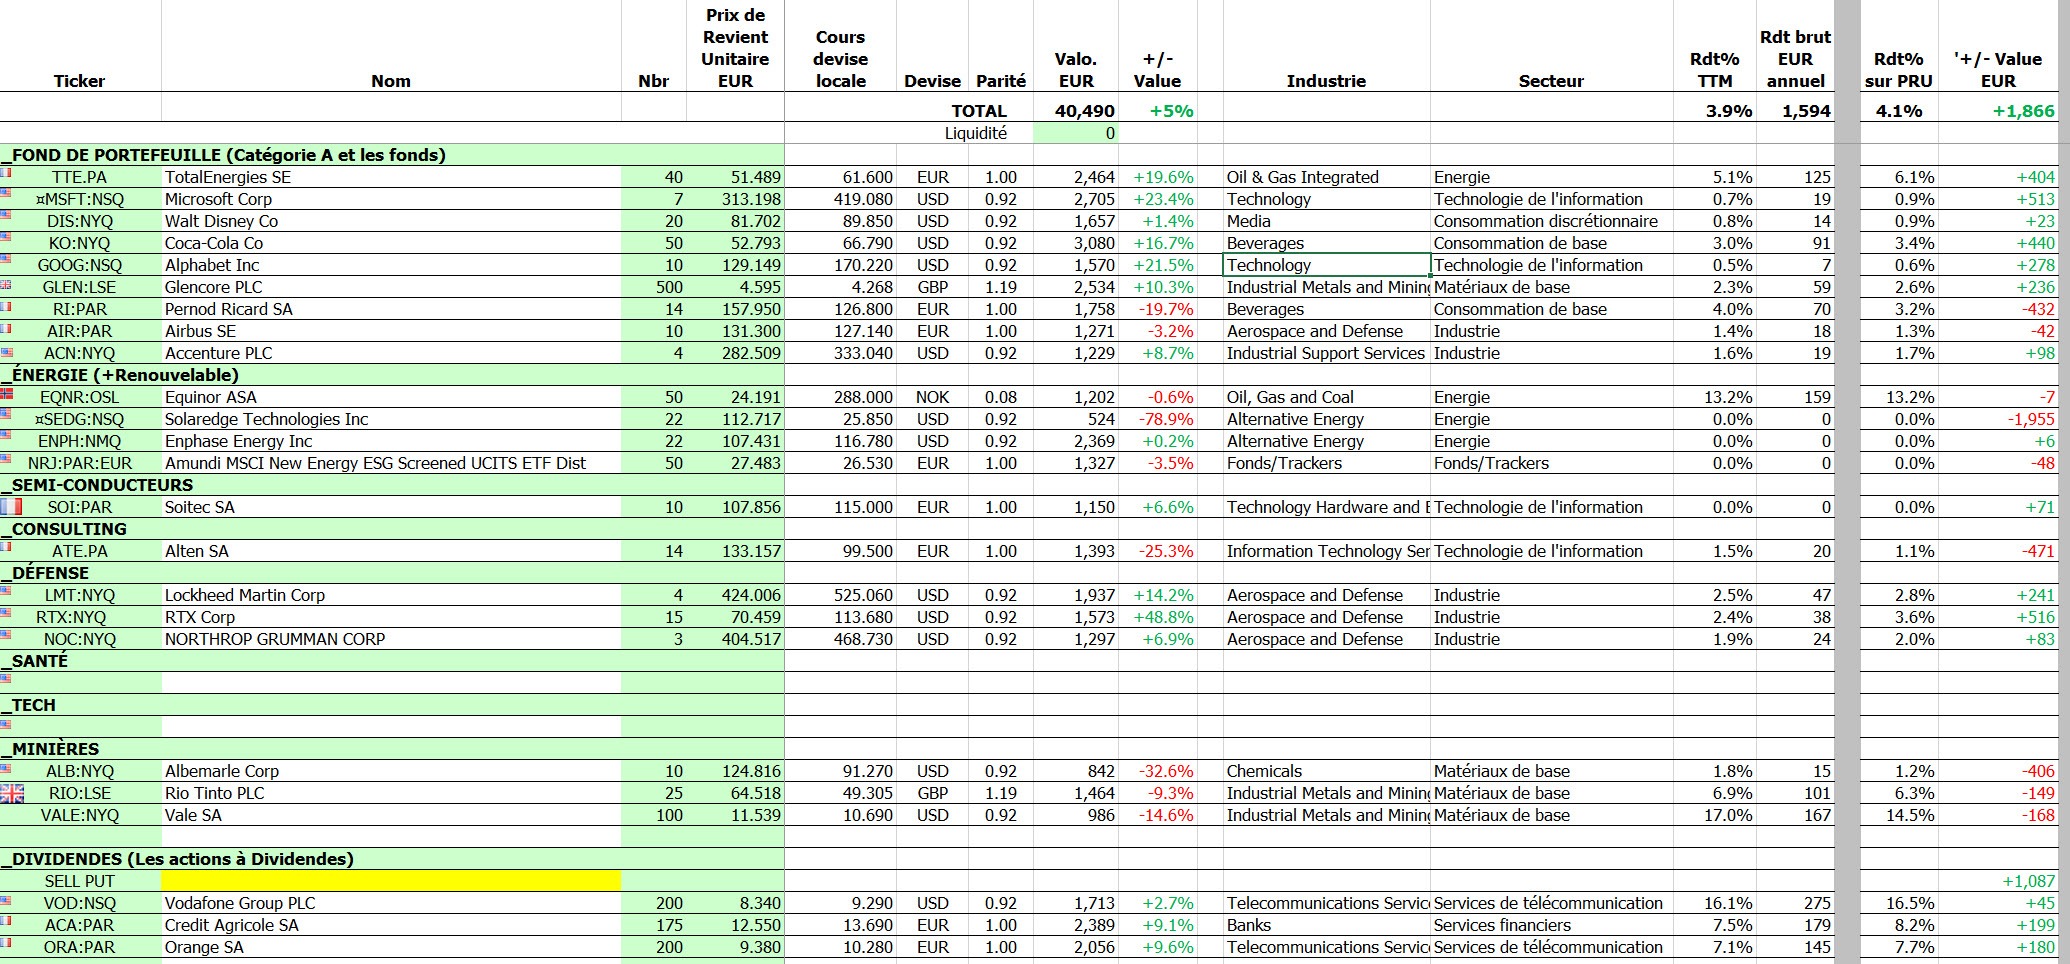Click the flag icon next to TTE.PA
This screenshot has height=964, width=2070.
click(x=5, y=174)
